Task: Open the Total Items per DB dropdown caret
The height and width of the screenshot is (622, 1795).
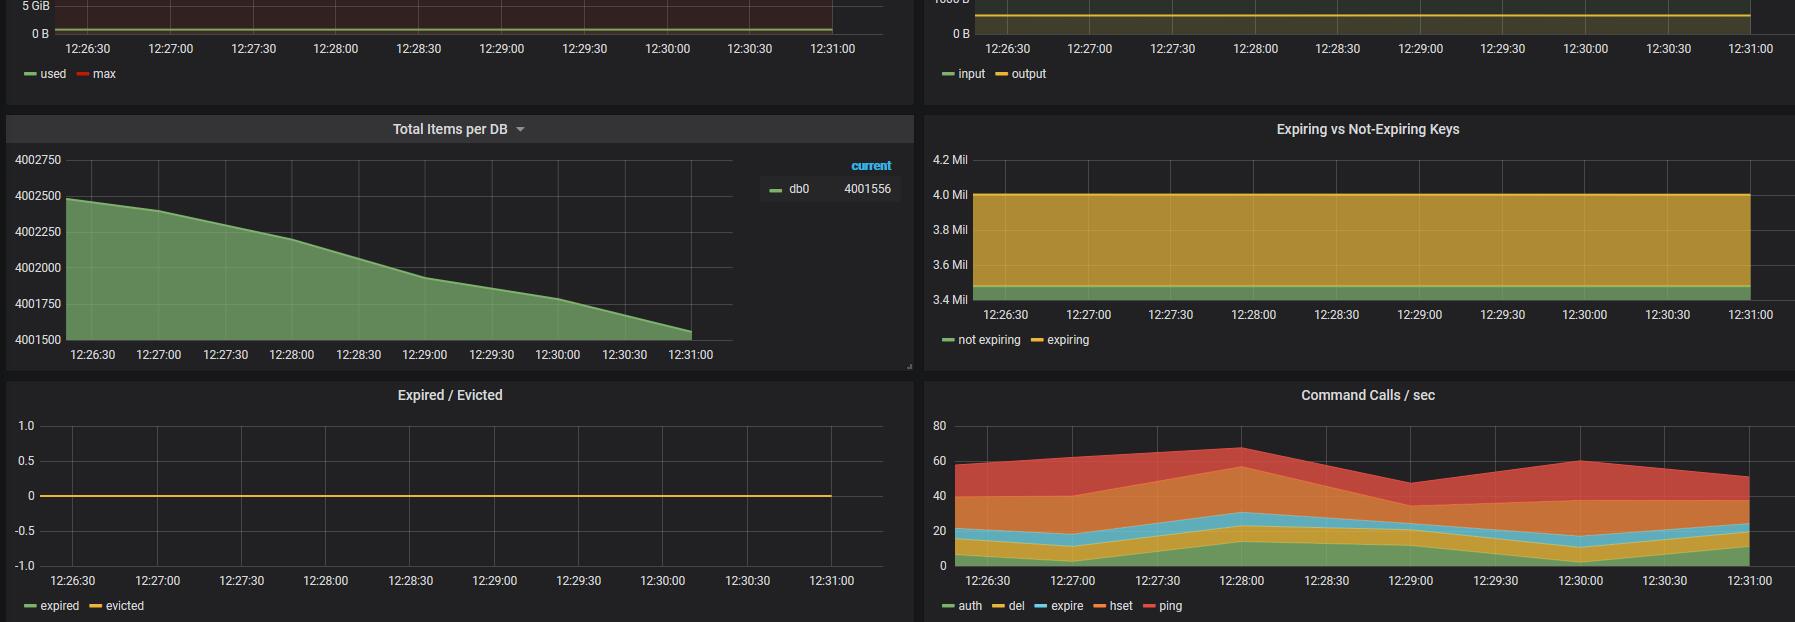Action: point(520,130)
